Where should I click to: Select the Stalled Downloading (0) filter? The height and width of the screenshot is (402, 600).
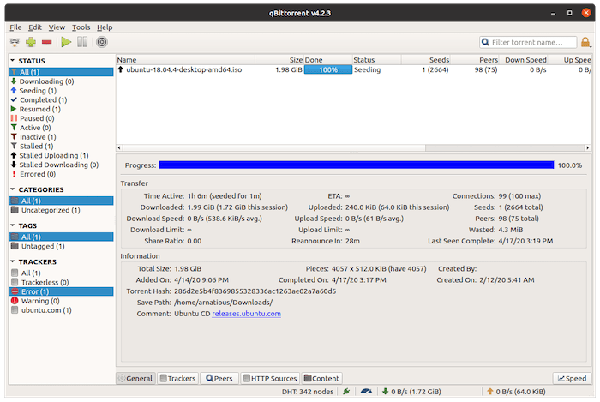[61, 165]
